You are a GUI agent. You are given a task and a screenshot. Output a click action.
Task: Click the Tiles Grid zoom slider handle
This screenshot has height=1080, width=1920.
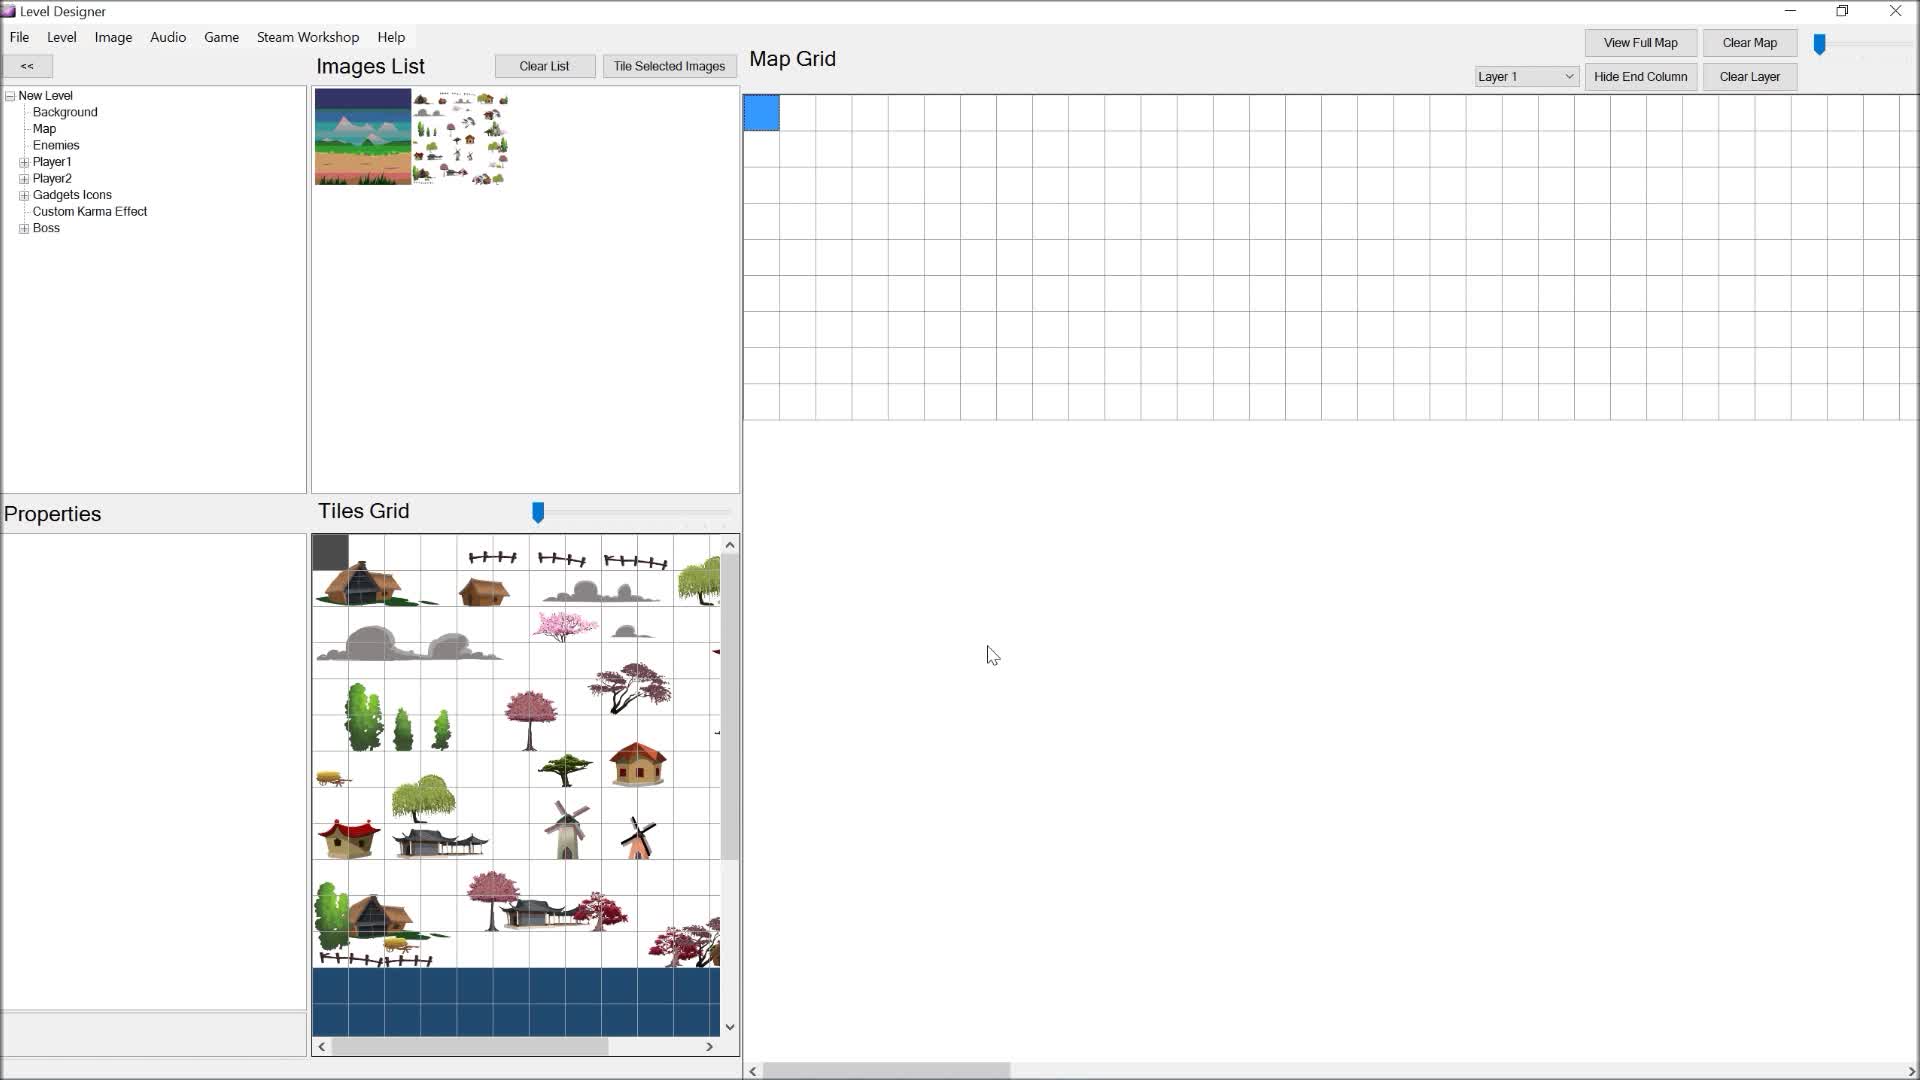tap(538, 513)
